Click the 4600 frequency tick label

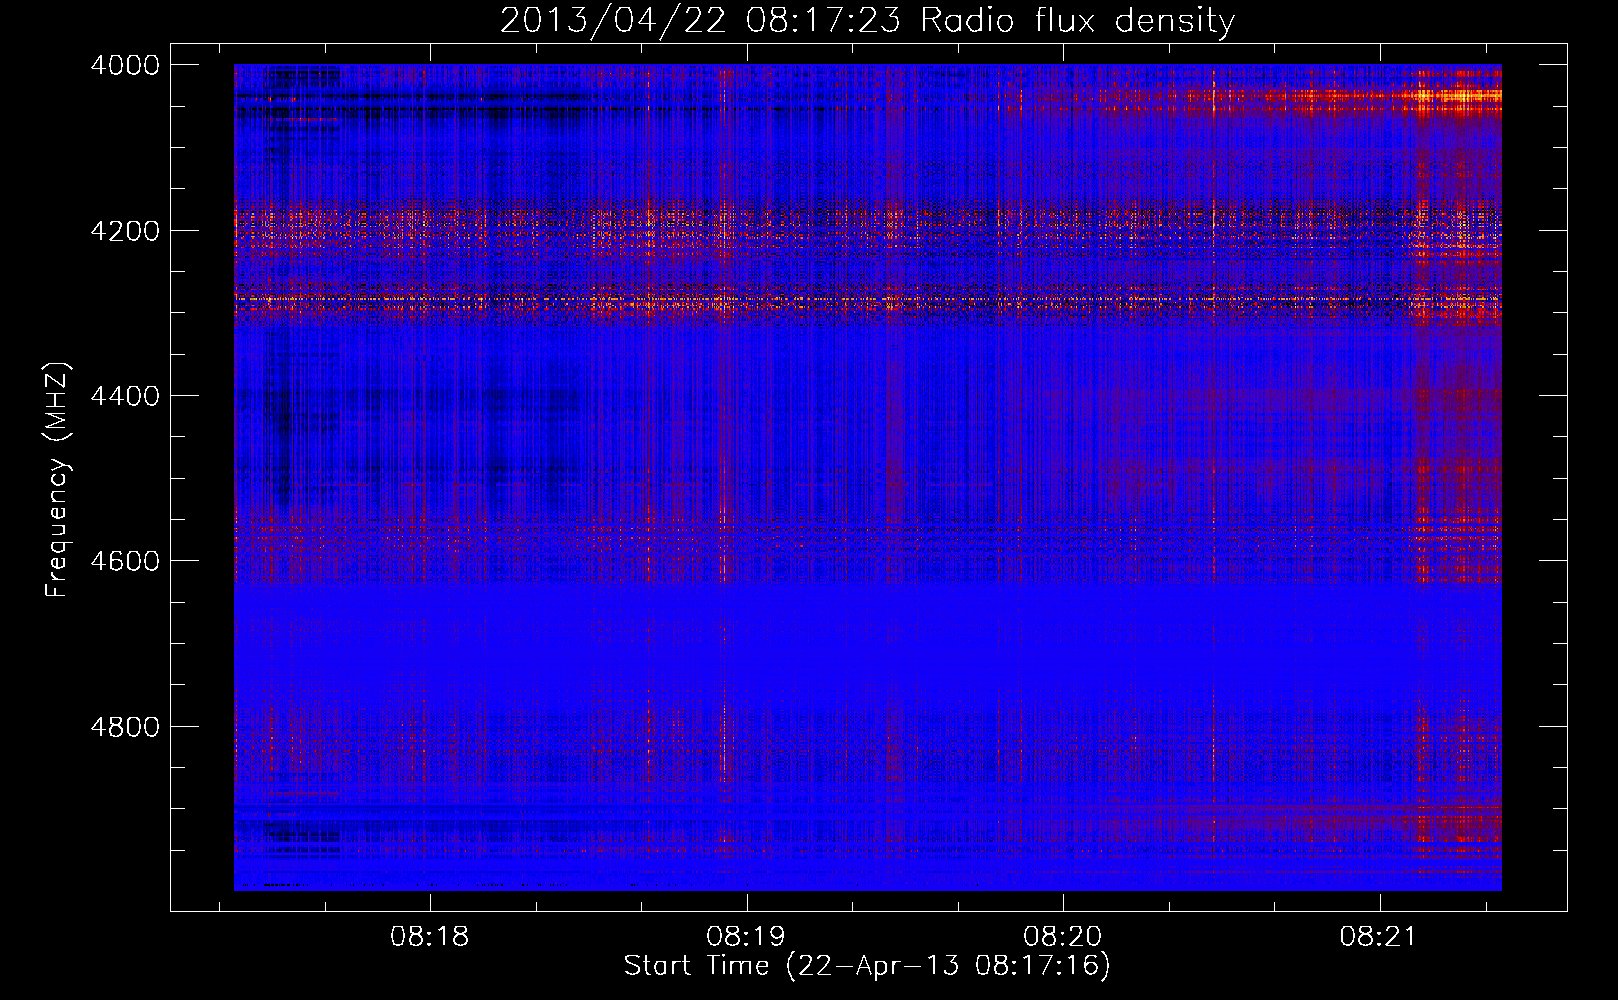tap(125, 561)
